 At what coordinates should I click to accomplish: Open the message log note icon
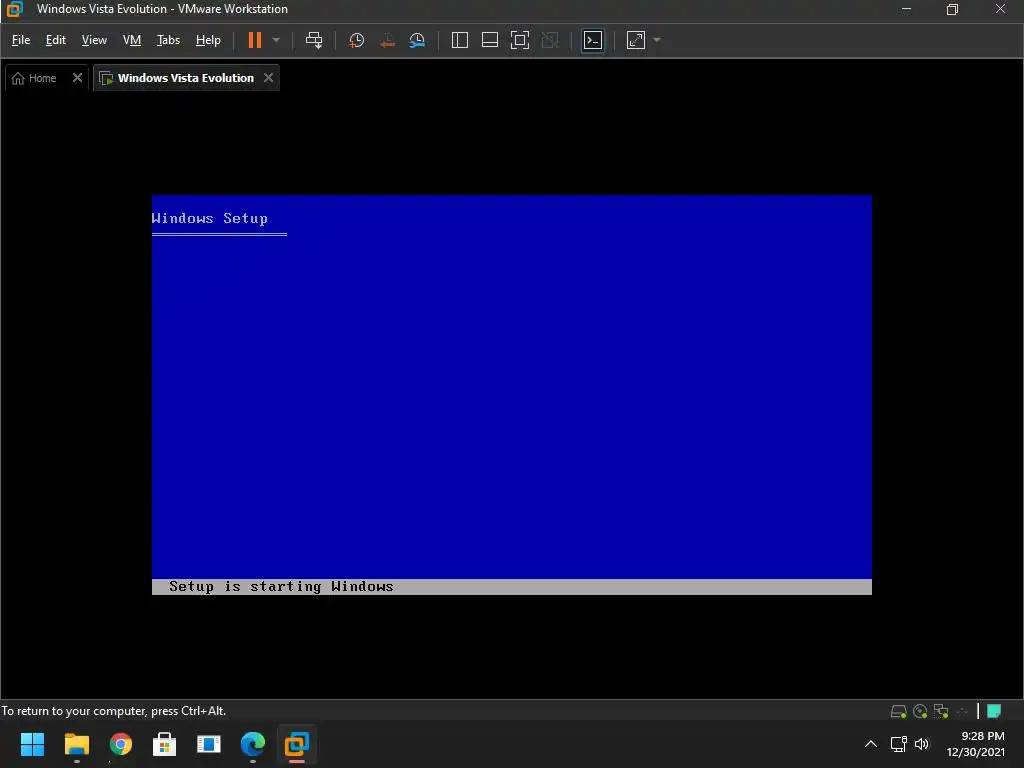994,711
